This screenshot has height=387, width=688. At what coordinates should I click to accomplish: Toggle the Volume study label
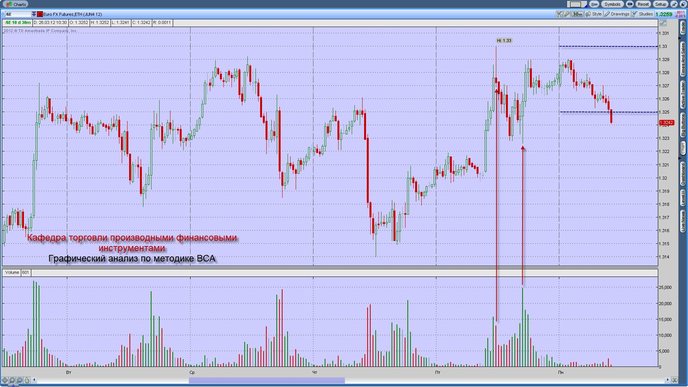pyautogui.click(x=12, y=272)
